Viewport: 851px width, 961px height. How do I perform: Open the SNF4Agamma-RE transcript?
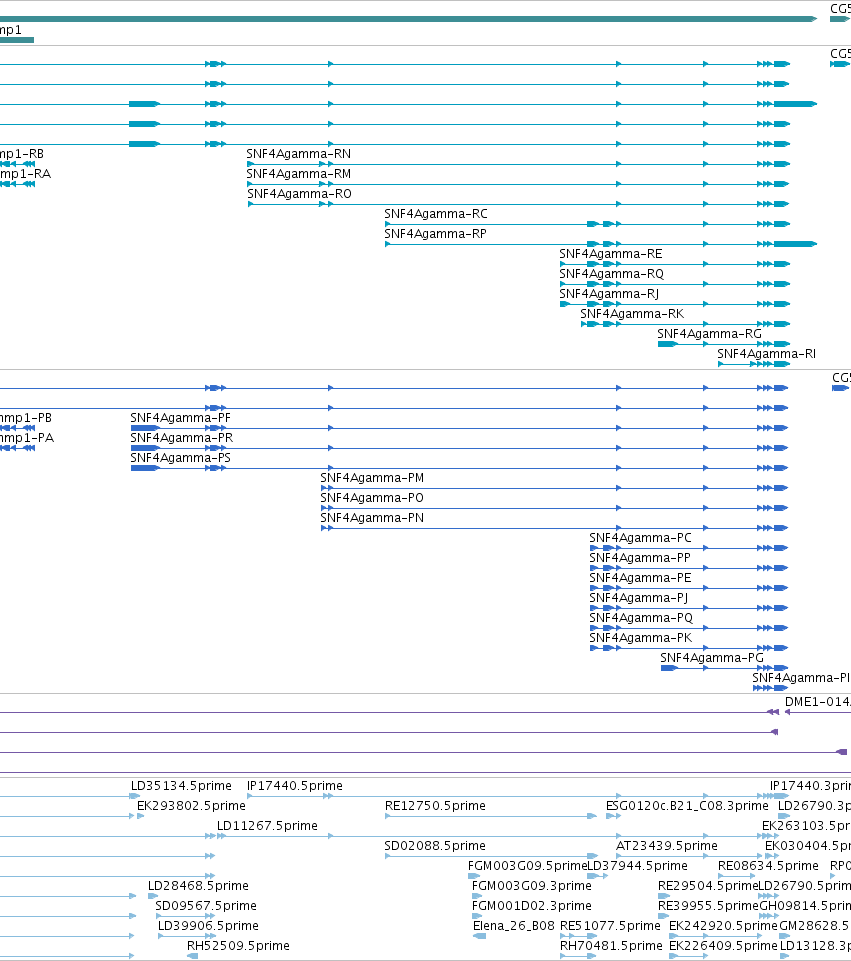pyautogui.click(x=610, y=254)
